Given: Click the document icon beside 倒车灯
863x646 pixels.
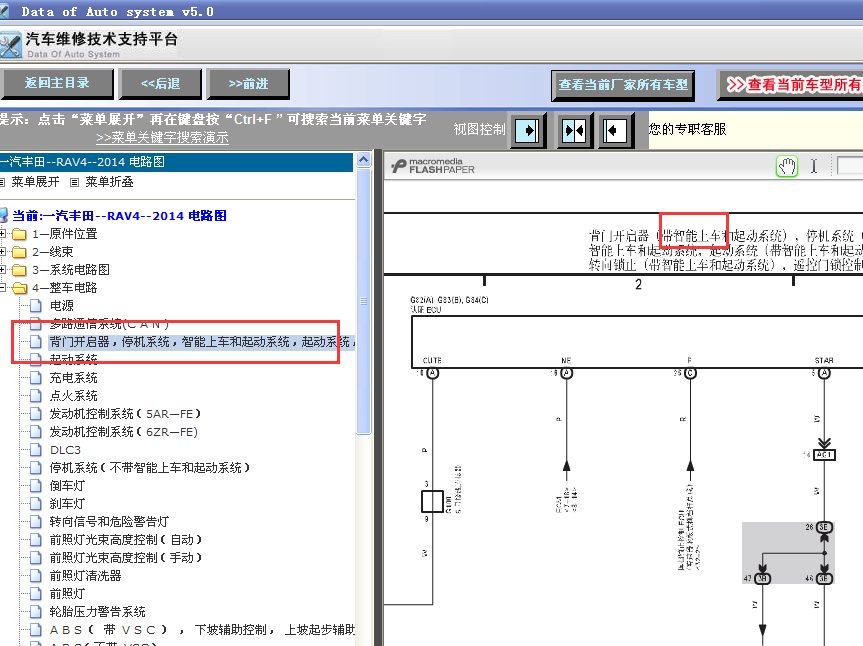Looking at the screenshot, I should [x=35, y=486].
